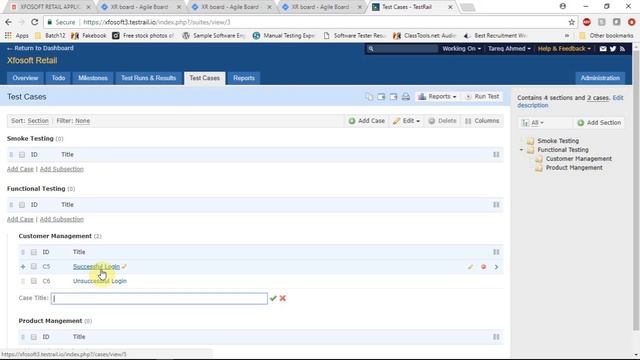Click the Edit description link
This screenshot has width=640, height=360.
pos(570,102)
